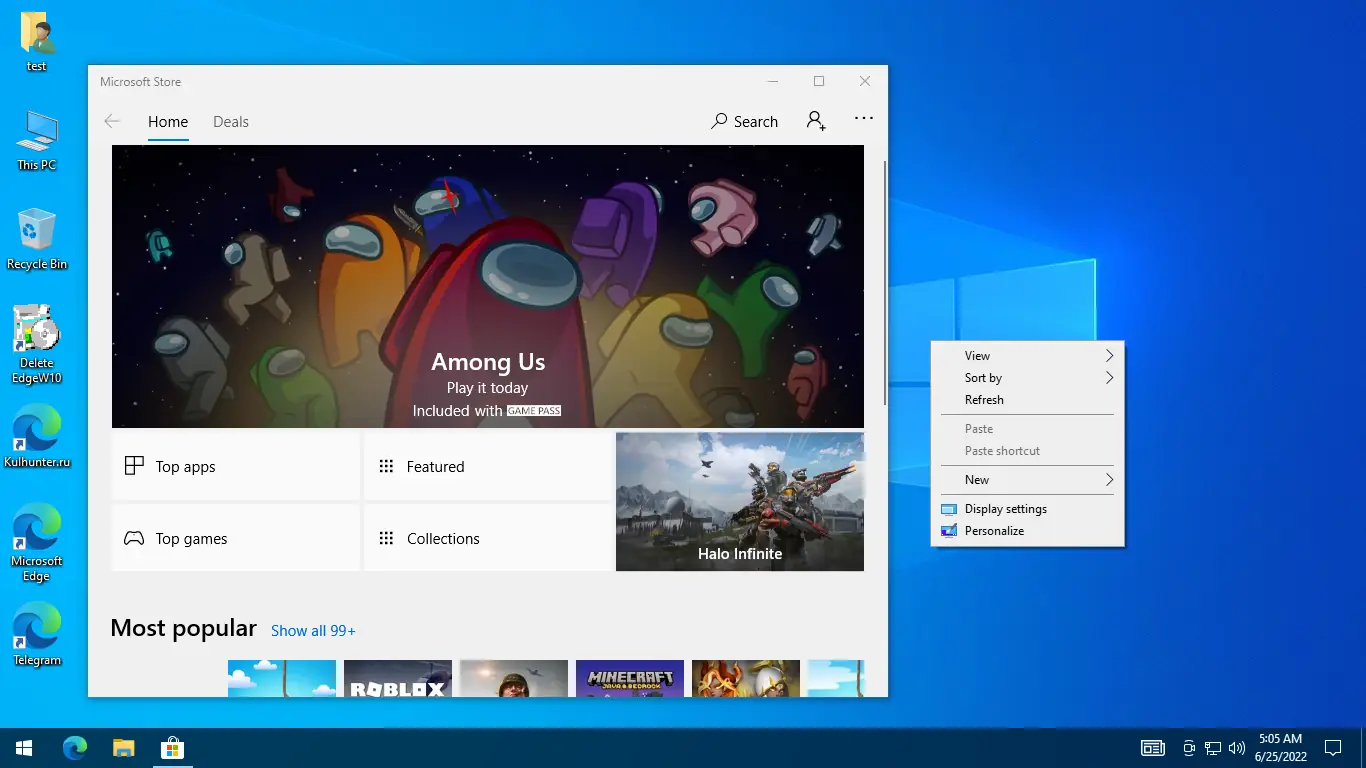Open the Collections category tile

487,538
